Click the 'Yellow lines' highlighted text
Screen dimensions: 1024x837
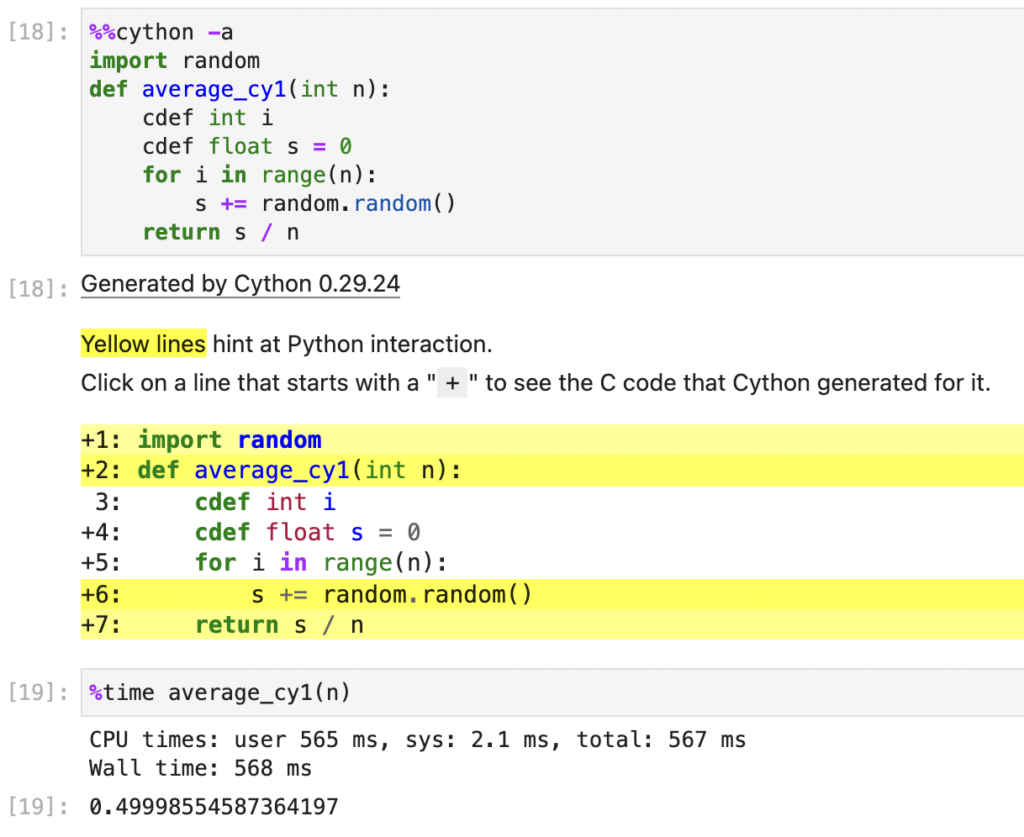click(144, 344)
